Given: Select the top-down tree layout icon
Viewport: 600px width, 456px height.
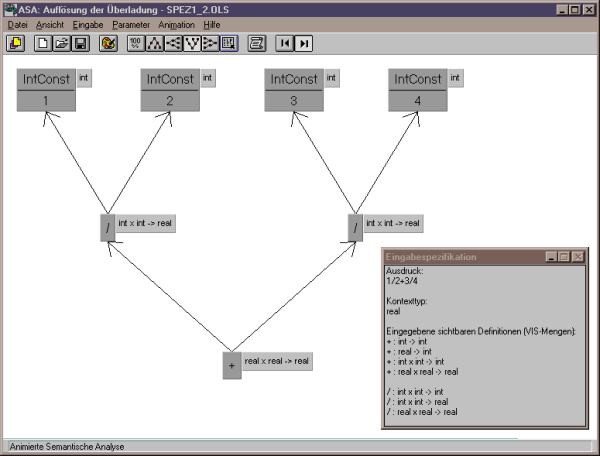Looking at the screenshot, I should [x=155, y=43].
